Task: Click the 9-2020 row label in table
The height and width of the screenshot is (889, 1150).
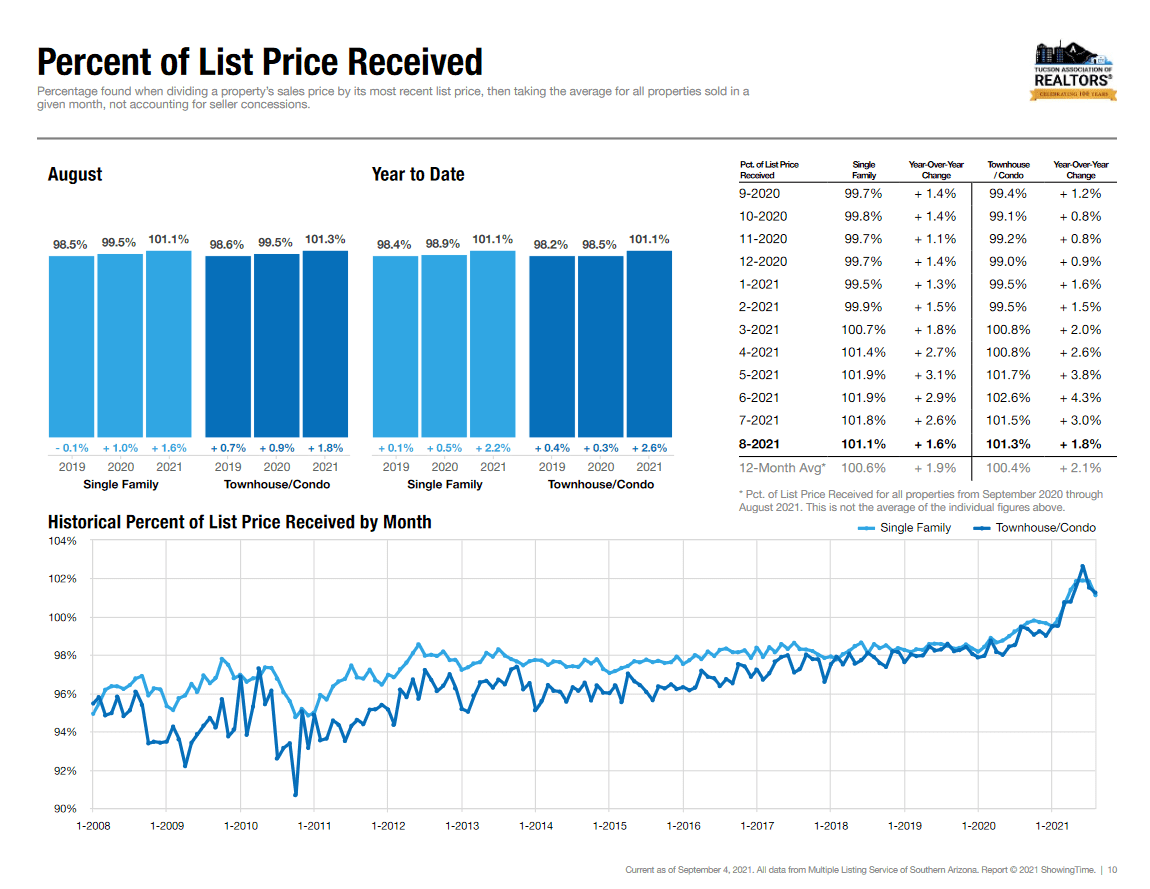Action: point(760,193)
